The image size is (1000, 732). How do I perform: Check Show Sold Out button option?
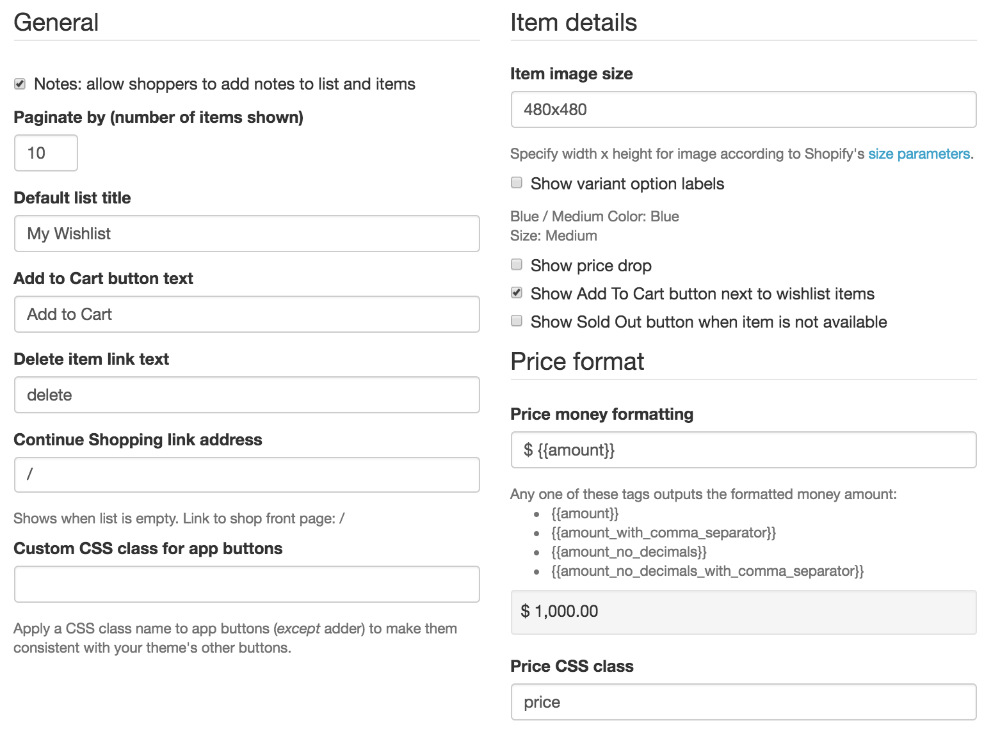click(x=517, y=321)
